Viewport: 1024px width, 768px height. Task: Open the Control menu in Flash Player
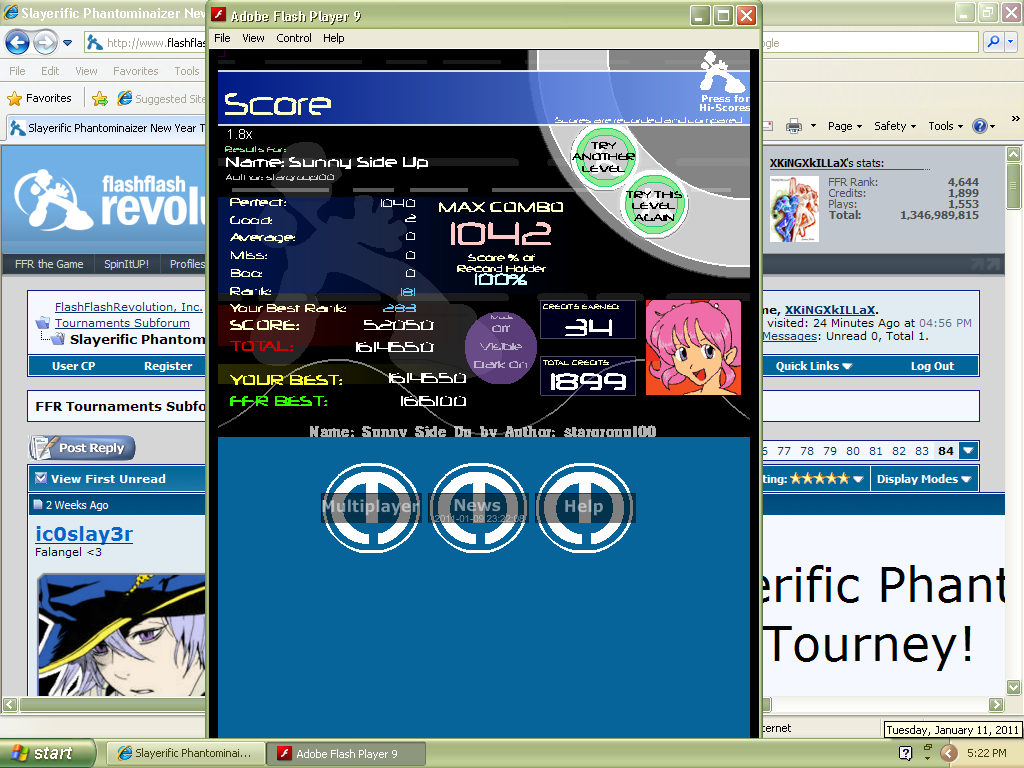(x=294, y=38)
